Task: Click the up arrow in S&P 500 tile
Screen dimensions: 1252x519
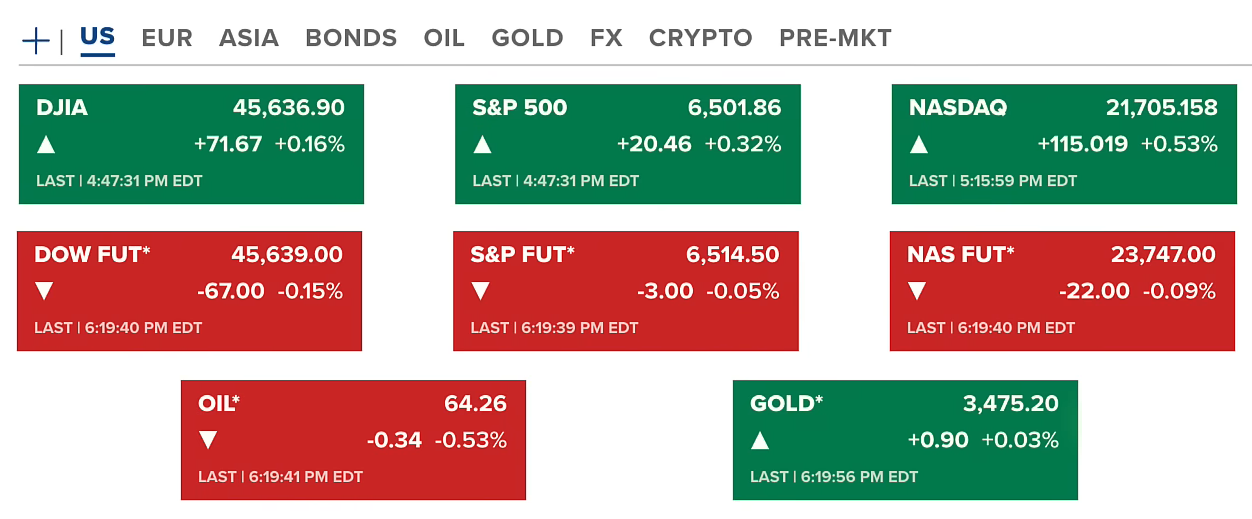Action: point(482,145)
